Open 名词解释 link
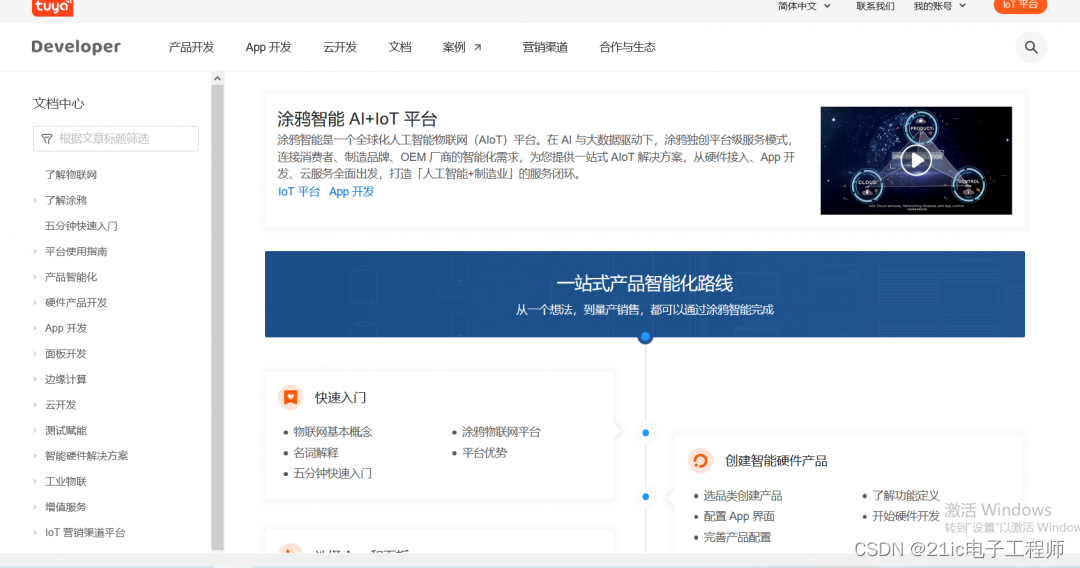Screen dimensions: 1080x568 316,452
